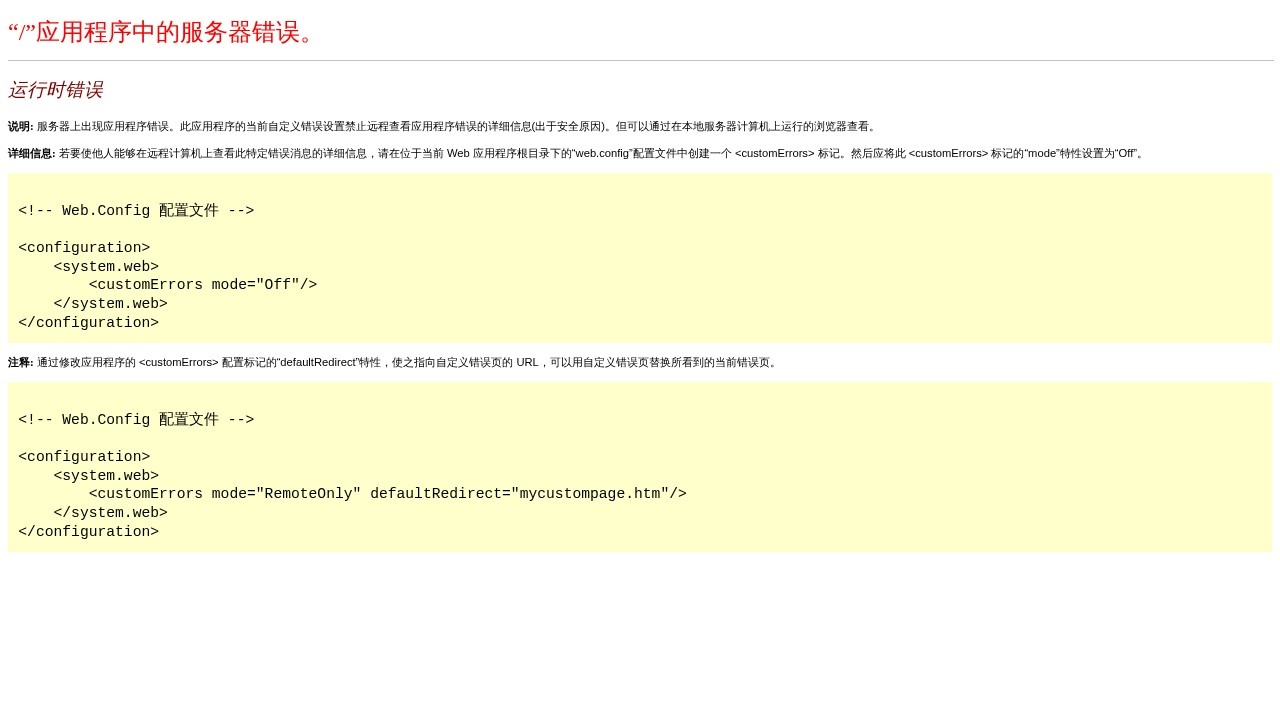Click the 说明 paragraph about 服务器上出现应用程序错误

pos(456,127)
